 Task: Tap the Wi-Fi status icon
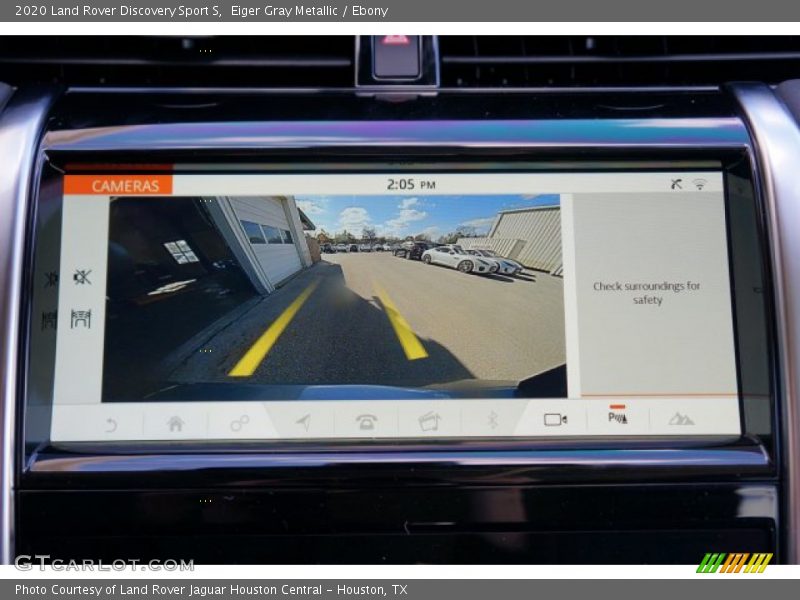coord(700,184)
